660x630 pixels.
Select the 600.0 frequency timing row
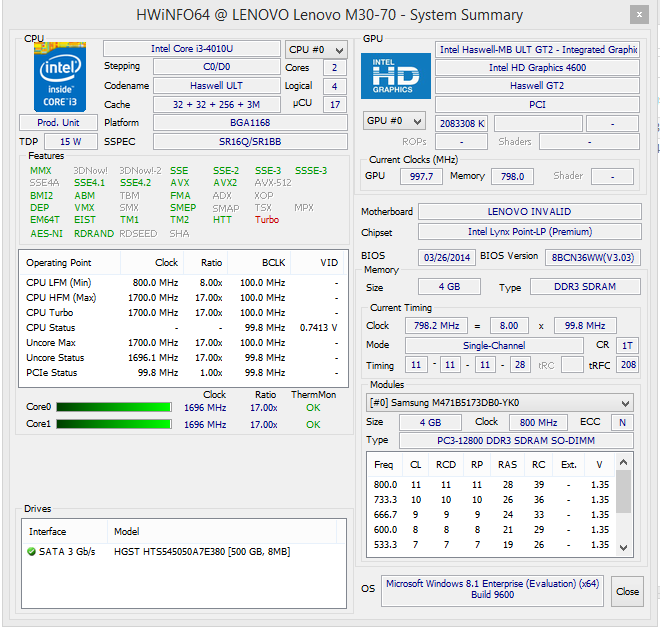click(491, 529)
